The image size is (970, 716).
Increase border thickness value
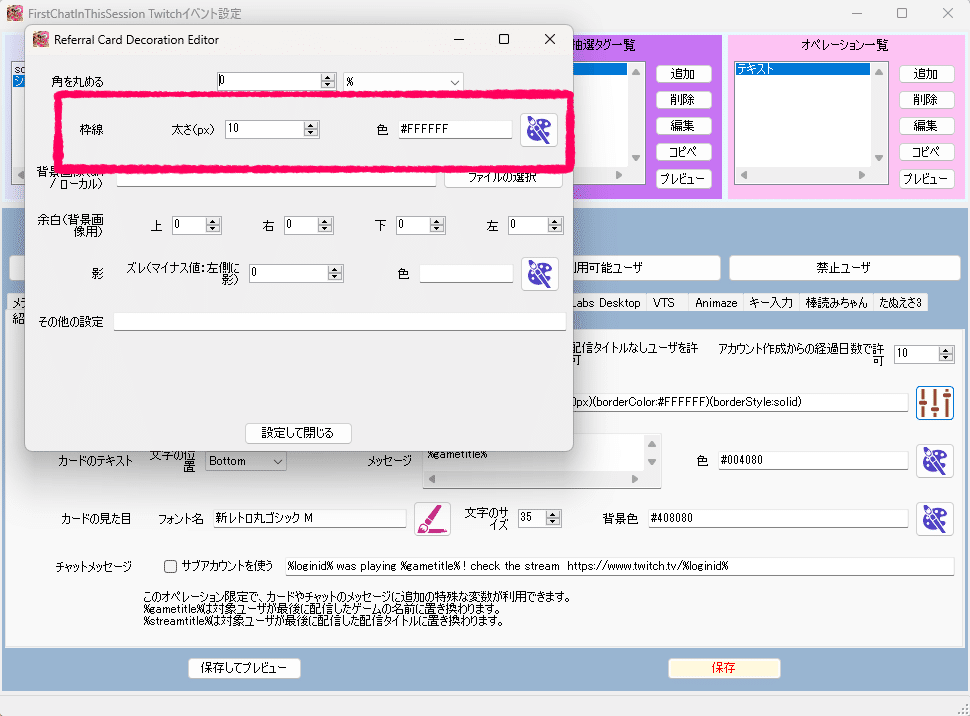pyautogui.click(x=311, y=126)
